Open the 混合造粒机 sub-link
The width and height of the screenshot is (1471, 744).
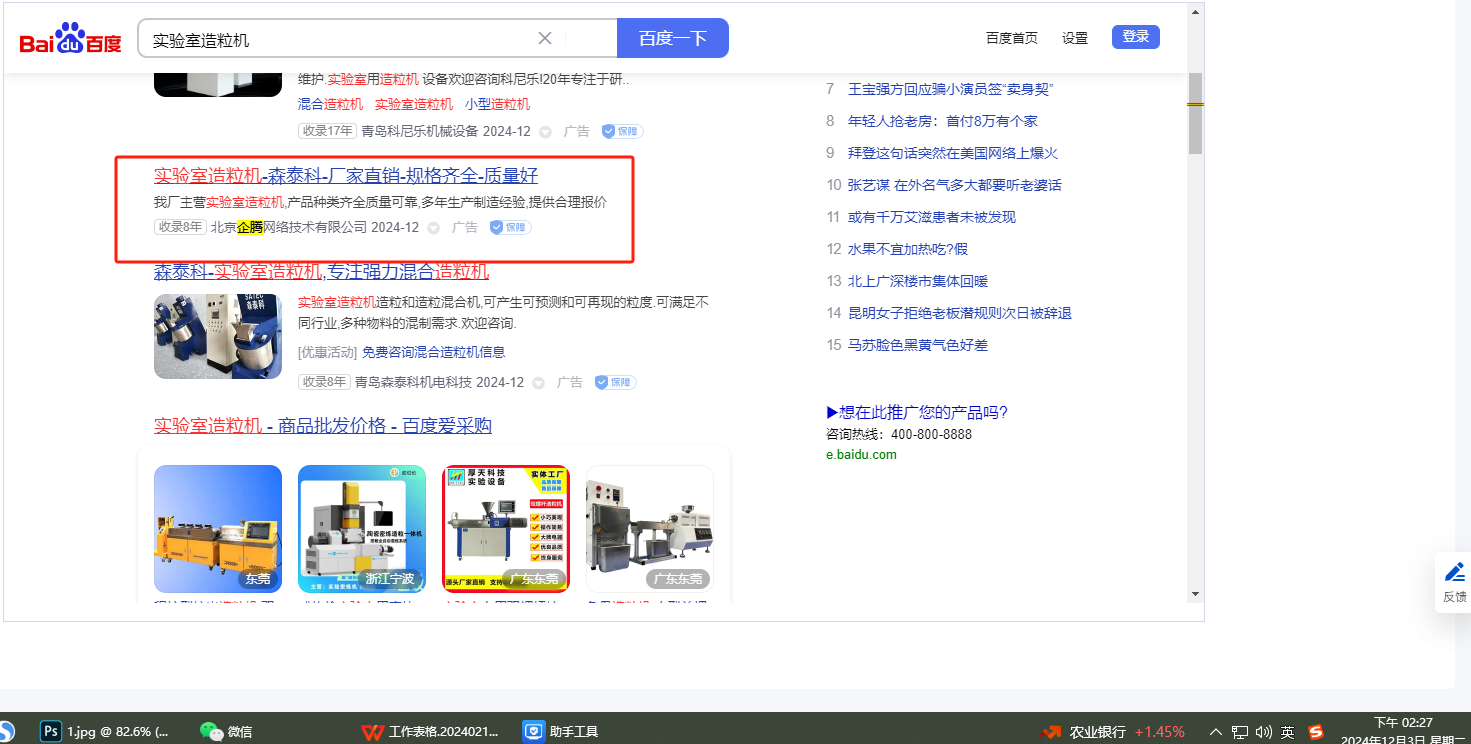pyautogui.click(x=331, y=104)
